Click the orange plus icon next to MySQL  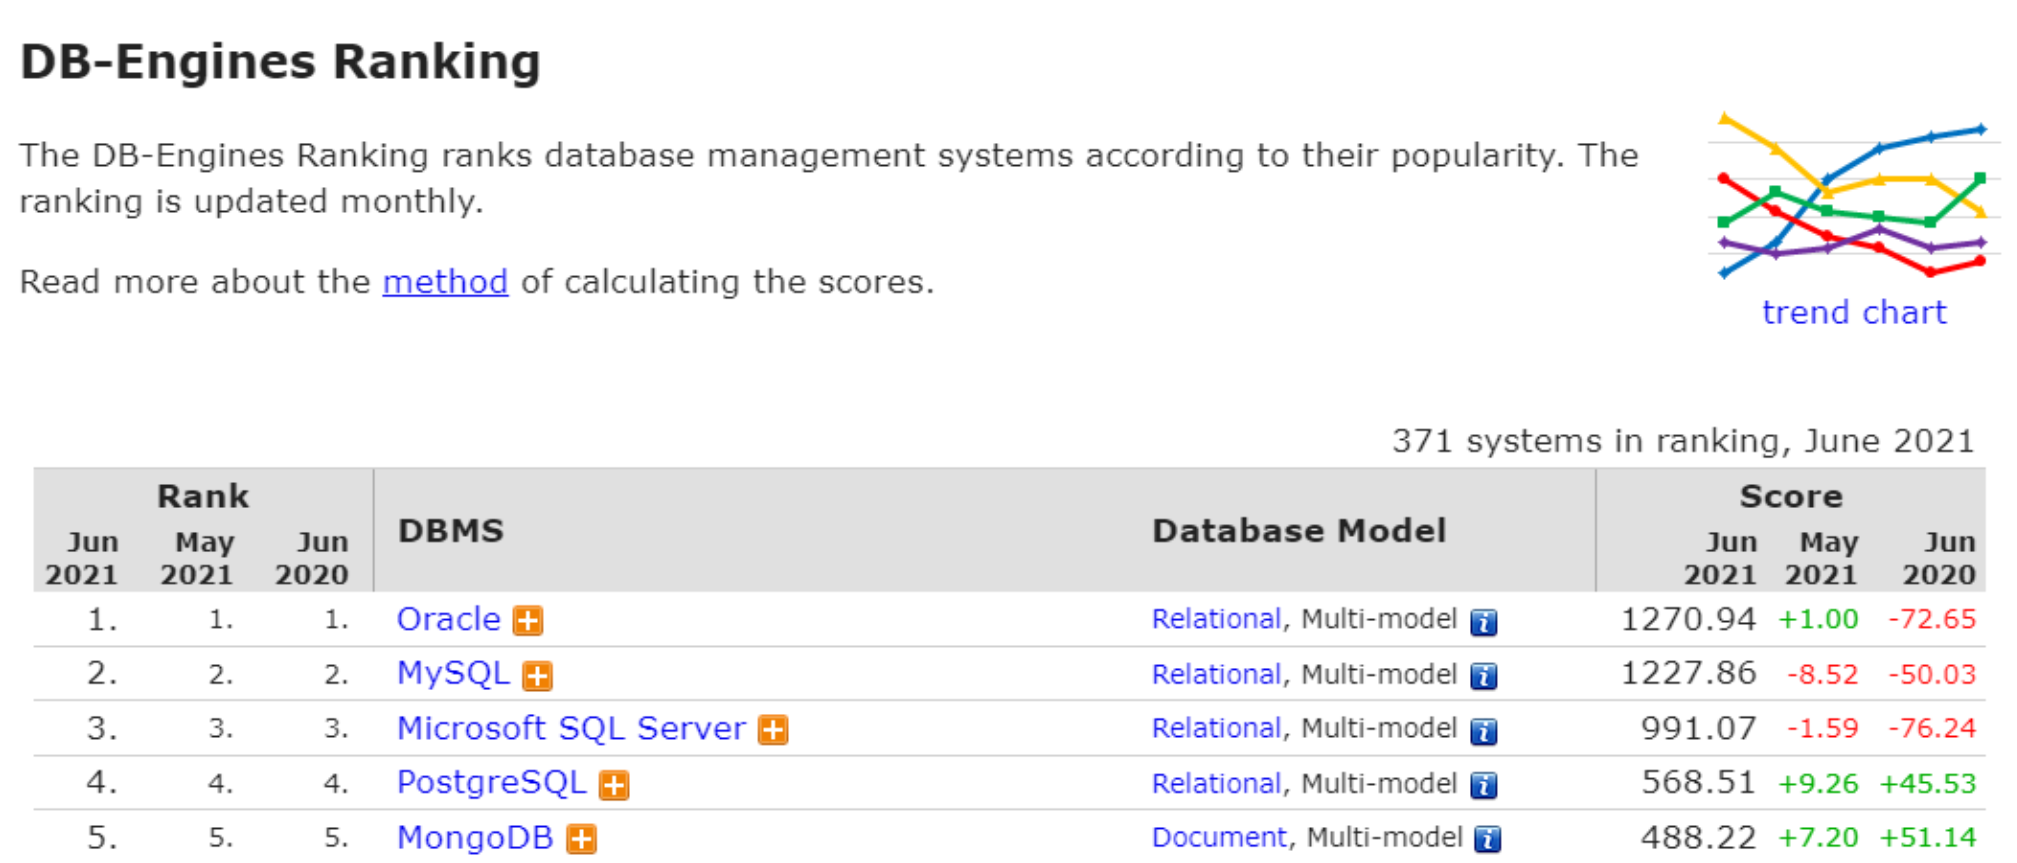[537, 676]
